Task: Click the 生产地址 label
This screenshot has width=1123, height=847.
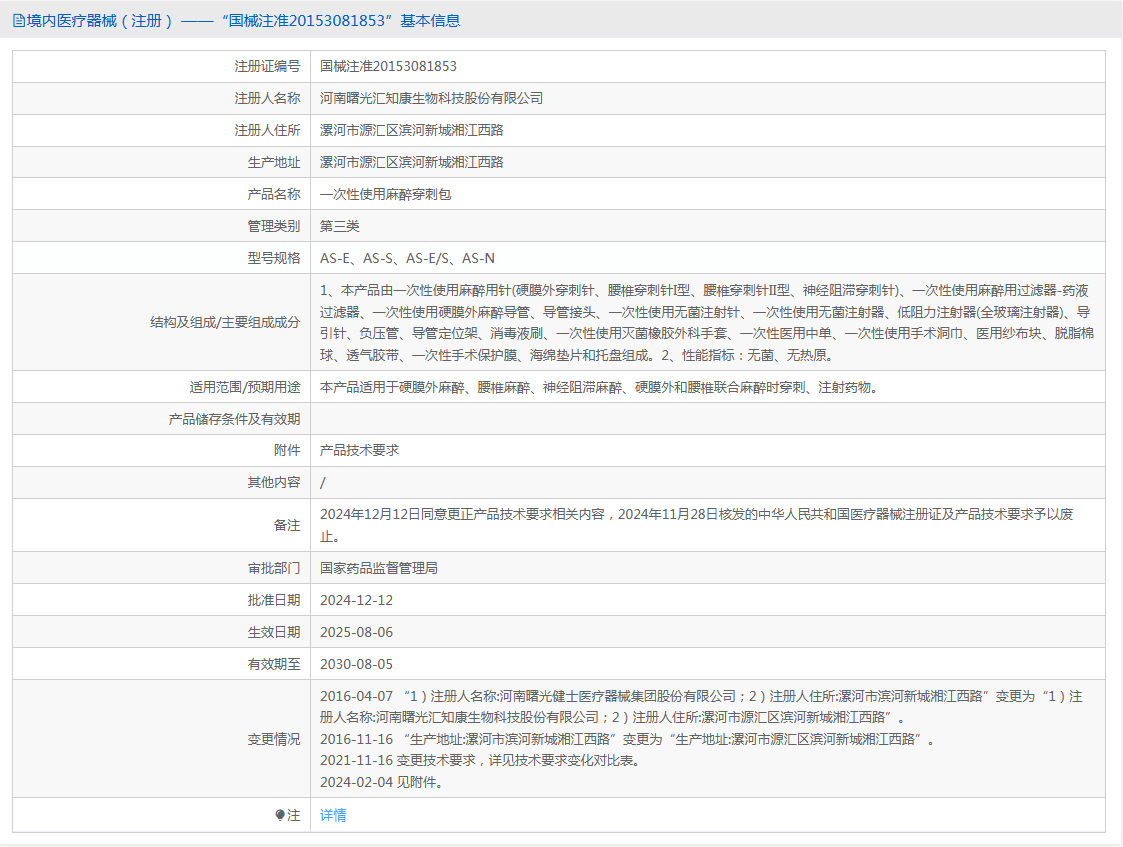Action: 274,163
